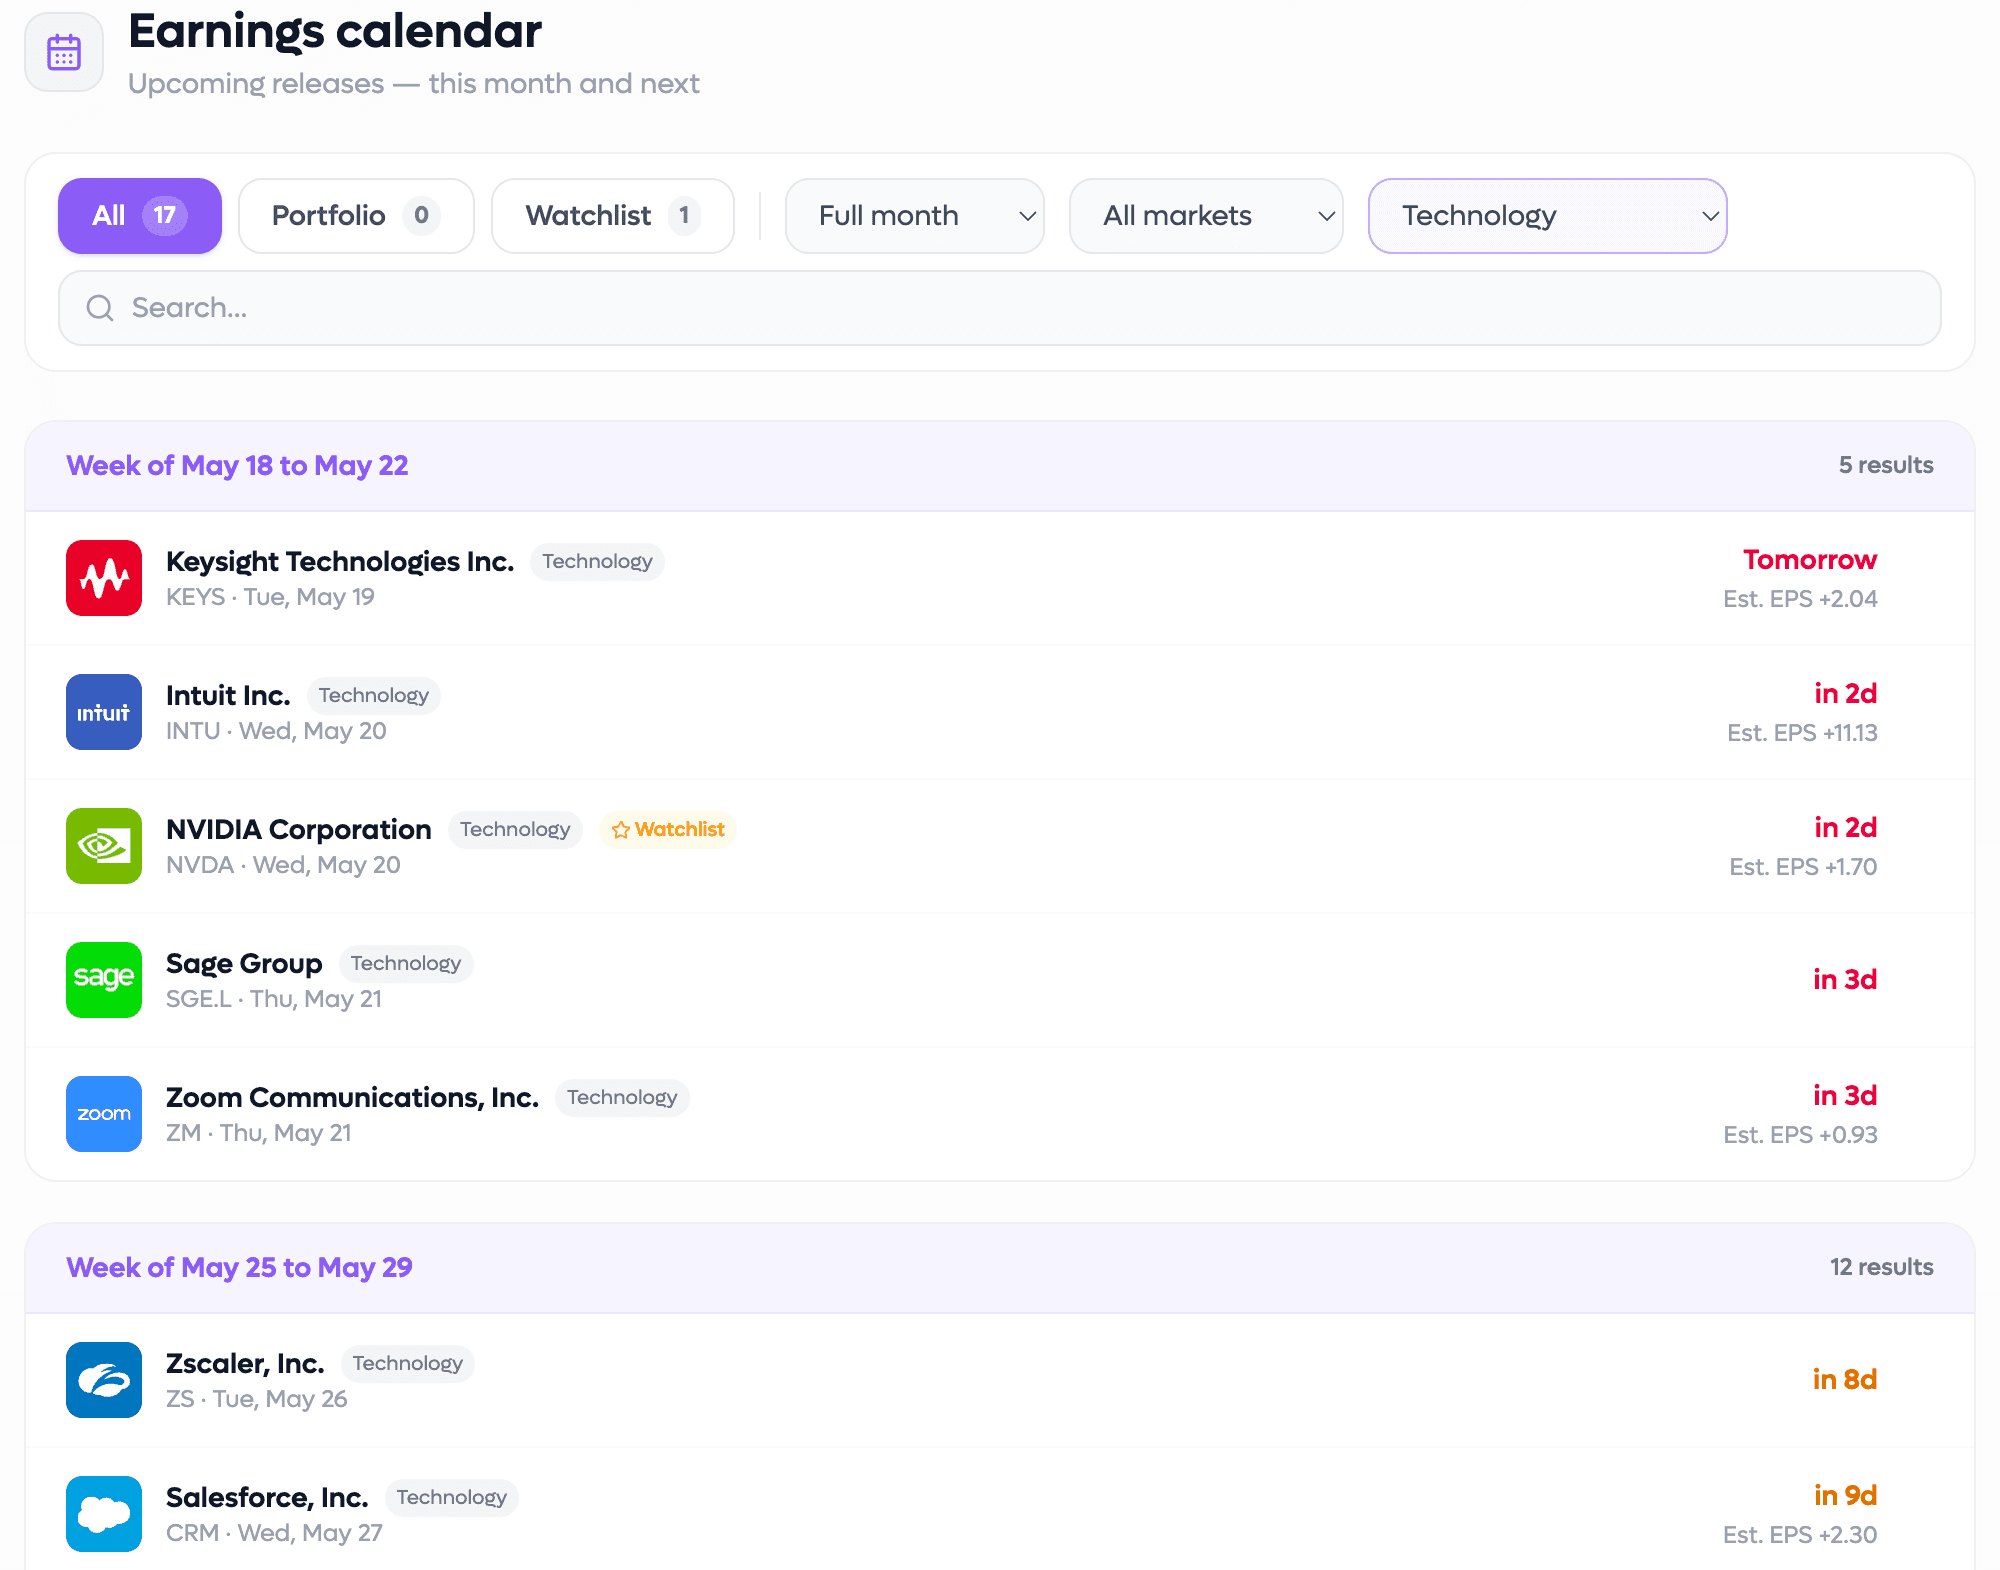Viewport: 2000px width, 1570px height.
Task: Switch to the Portfolio tab
Action: tap(356, 216)
